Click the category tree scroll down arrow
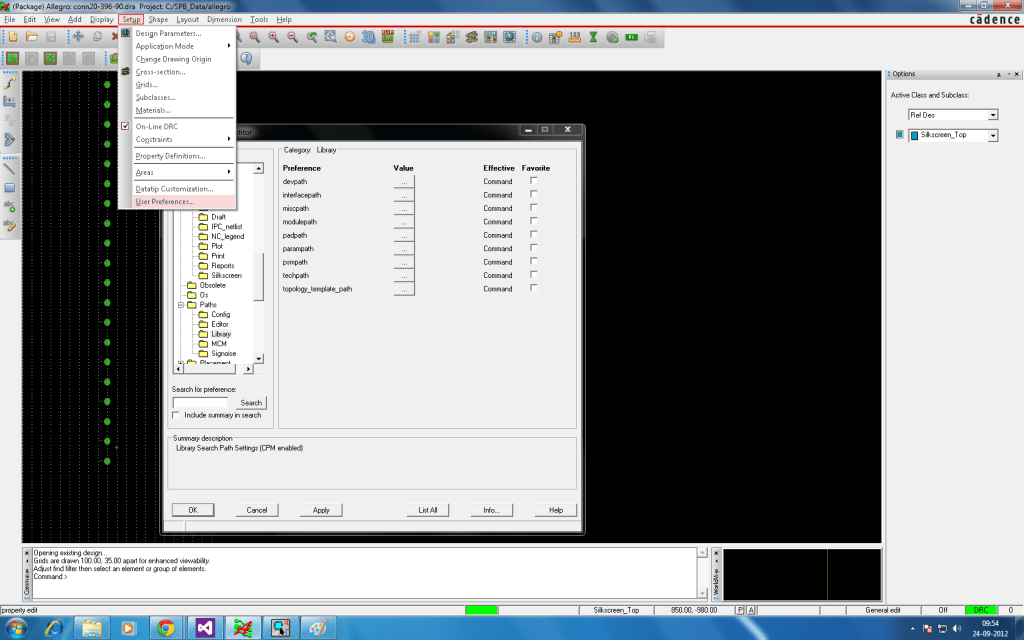Image resolution: width=1024 pixels, height=640 pixels. [x=259, y=359]
